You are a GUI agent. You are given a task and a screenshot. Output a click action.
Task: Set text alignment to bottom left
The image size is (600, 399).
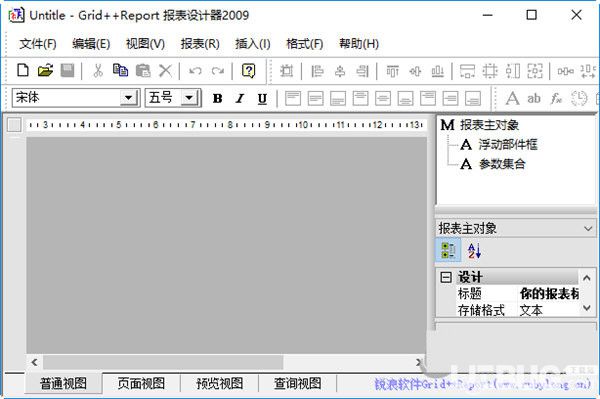[338, 98]
